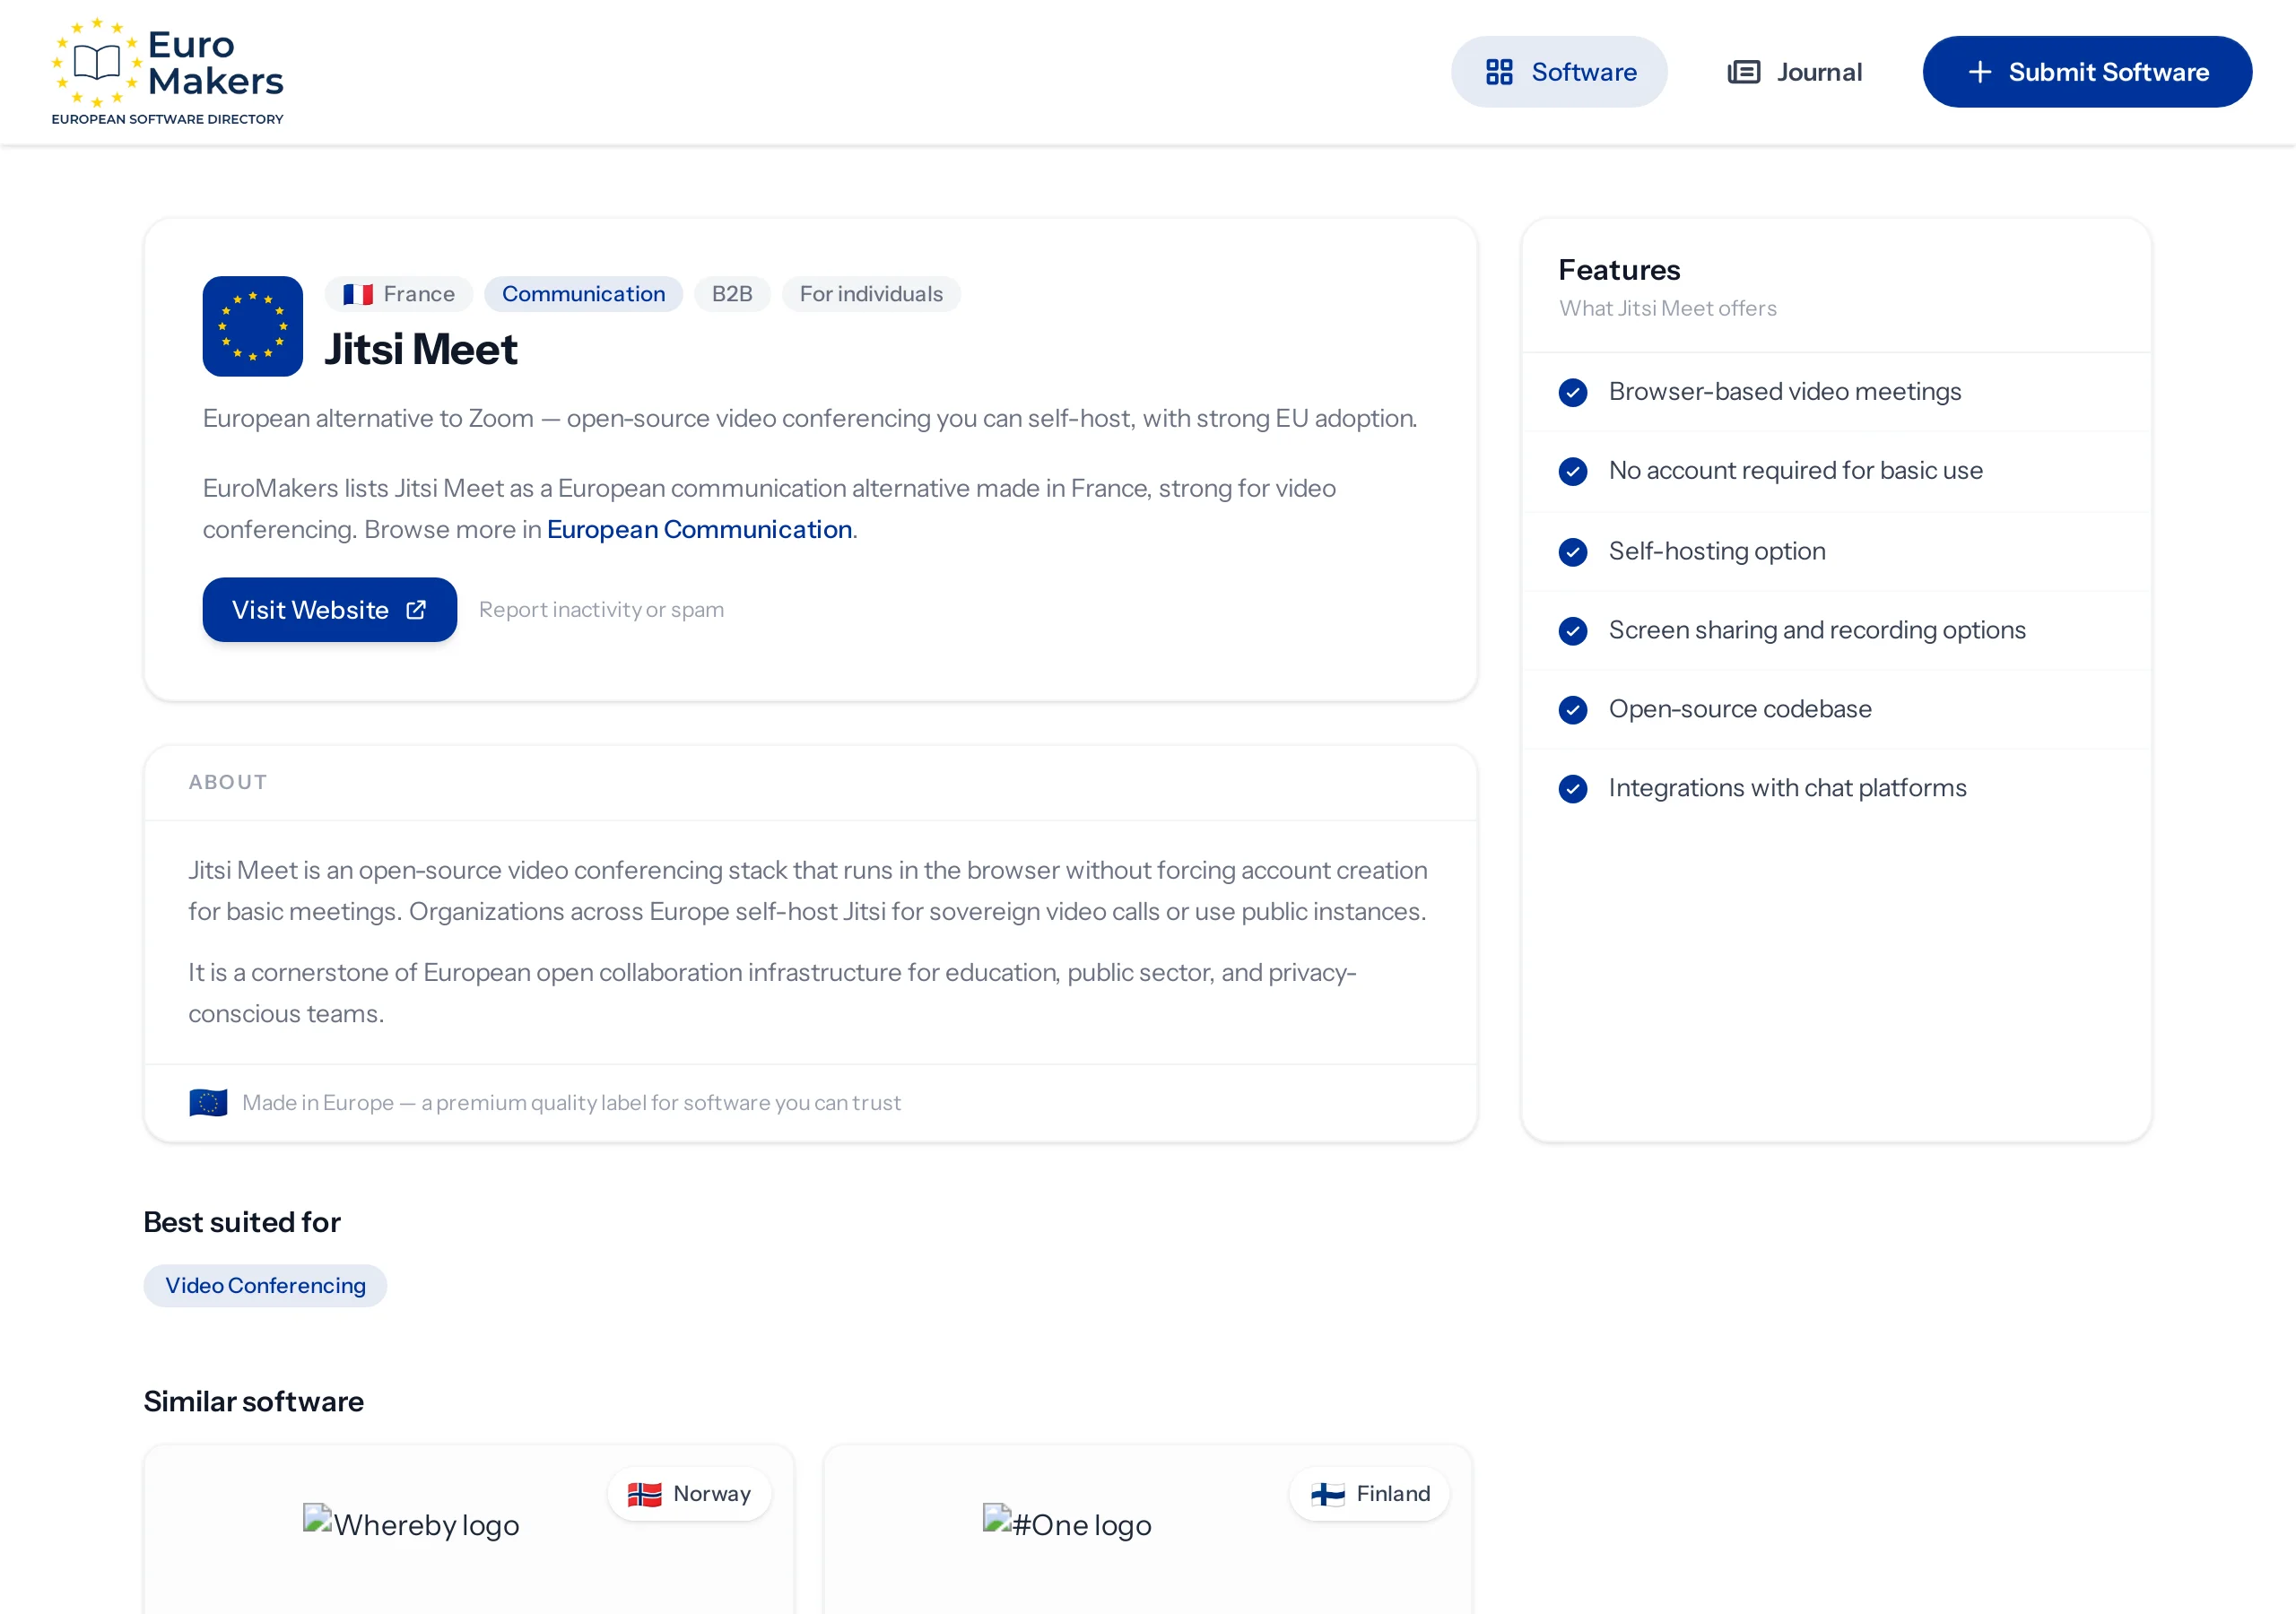Click checkmark beside No account required
Viewport: 2296px width, 1614px height.
coord(1572,471)
